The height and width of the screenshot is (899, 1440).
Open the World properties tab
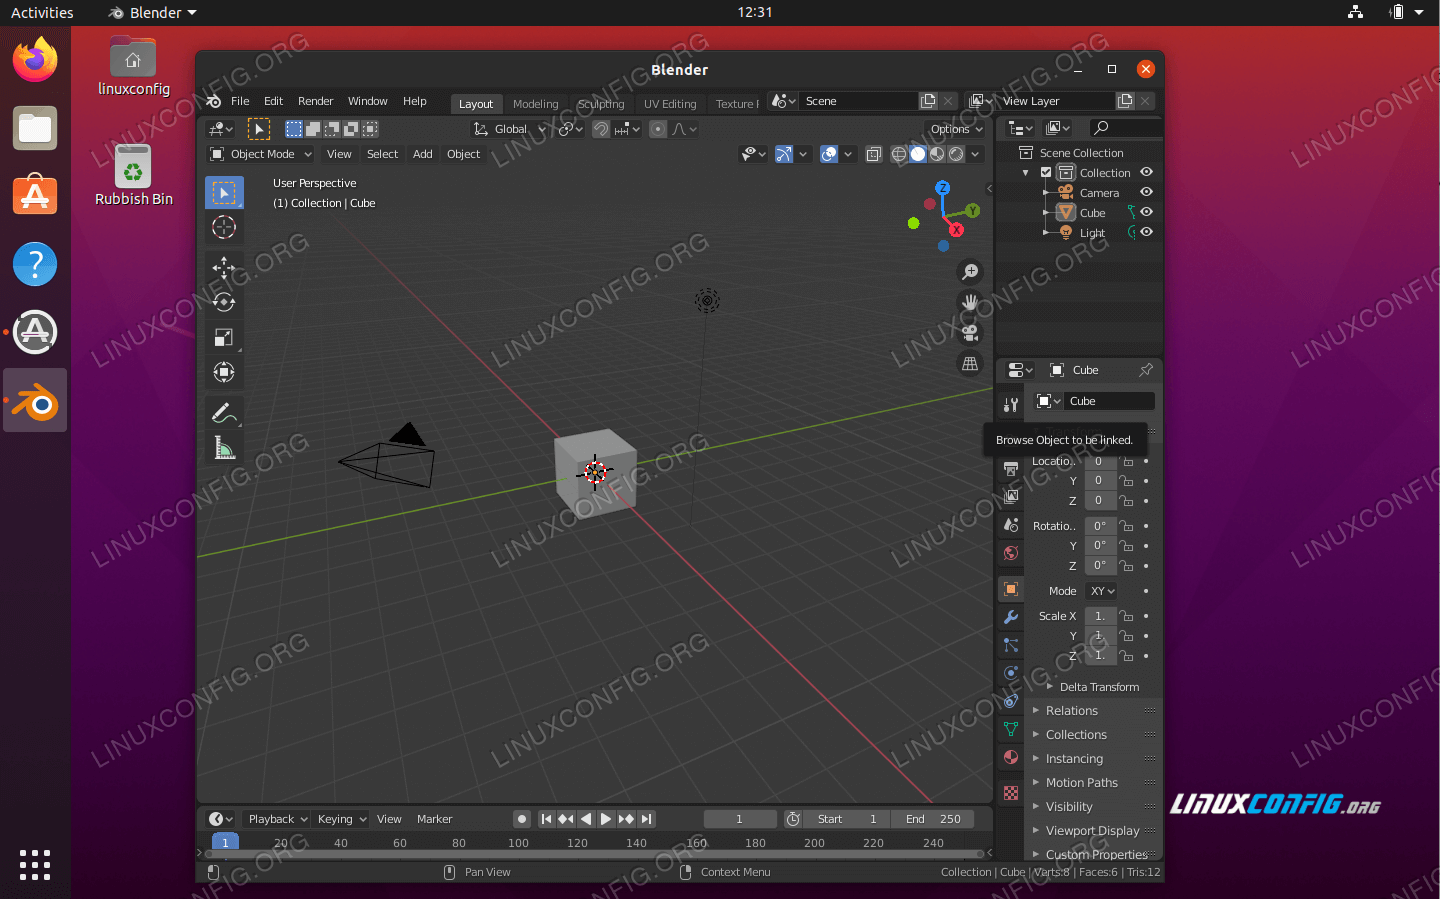pos(1011,552)
